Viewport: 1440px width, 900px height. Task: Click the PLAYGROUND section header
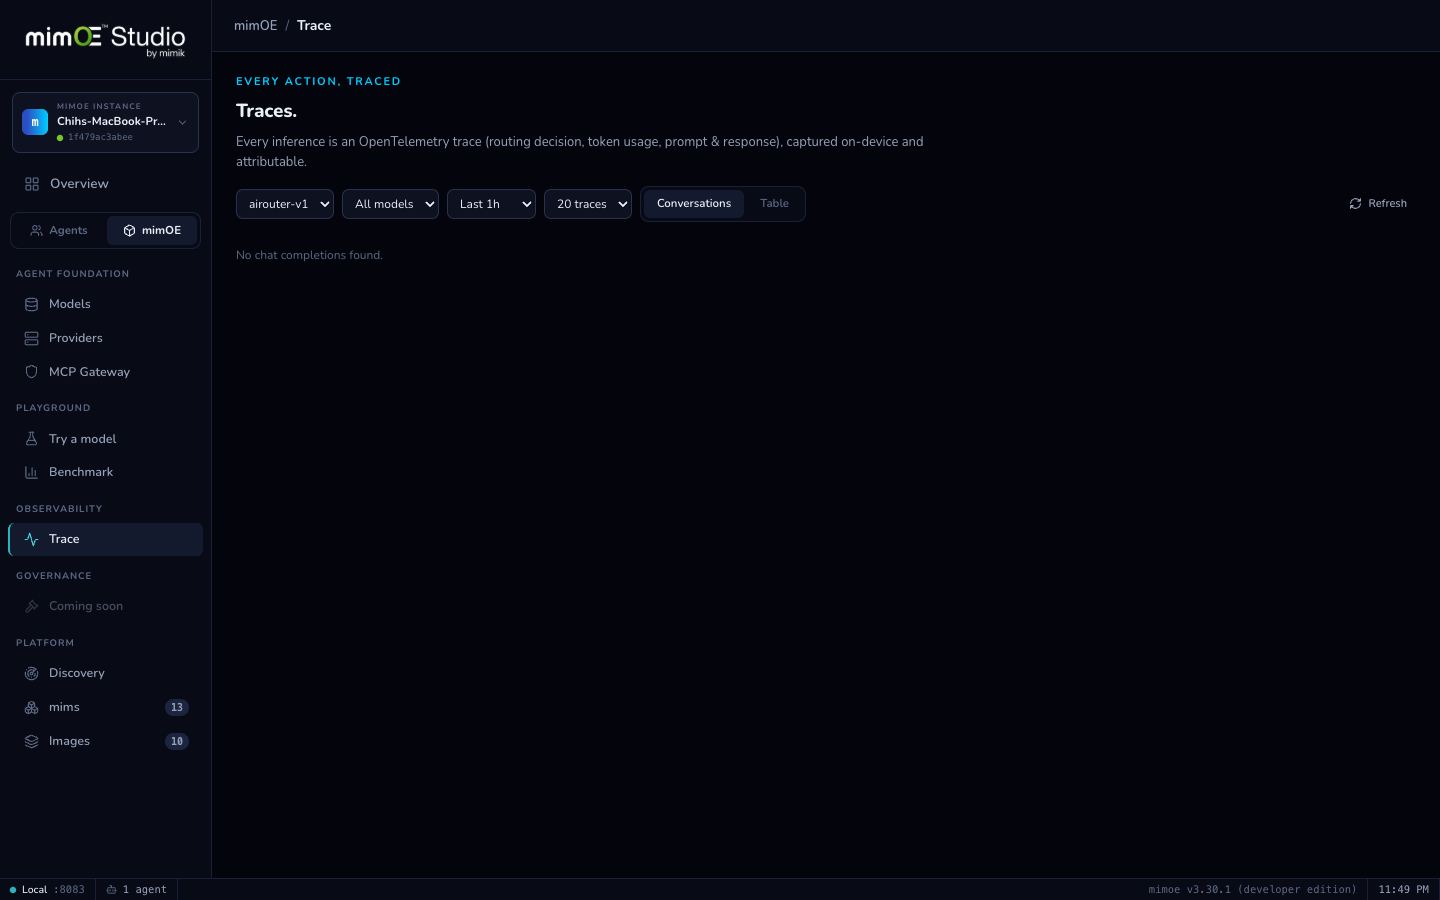[x=53, y=408]
